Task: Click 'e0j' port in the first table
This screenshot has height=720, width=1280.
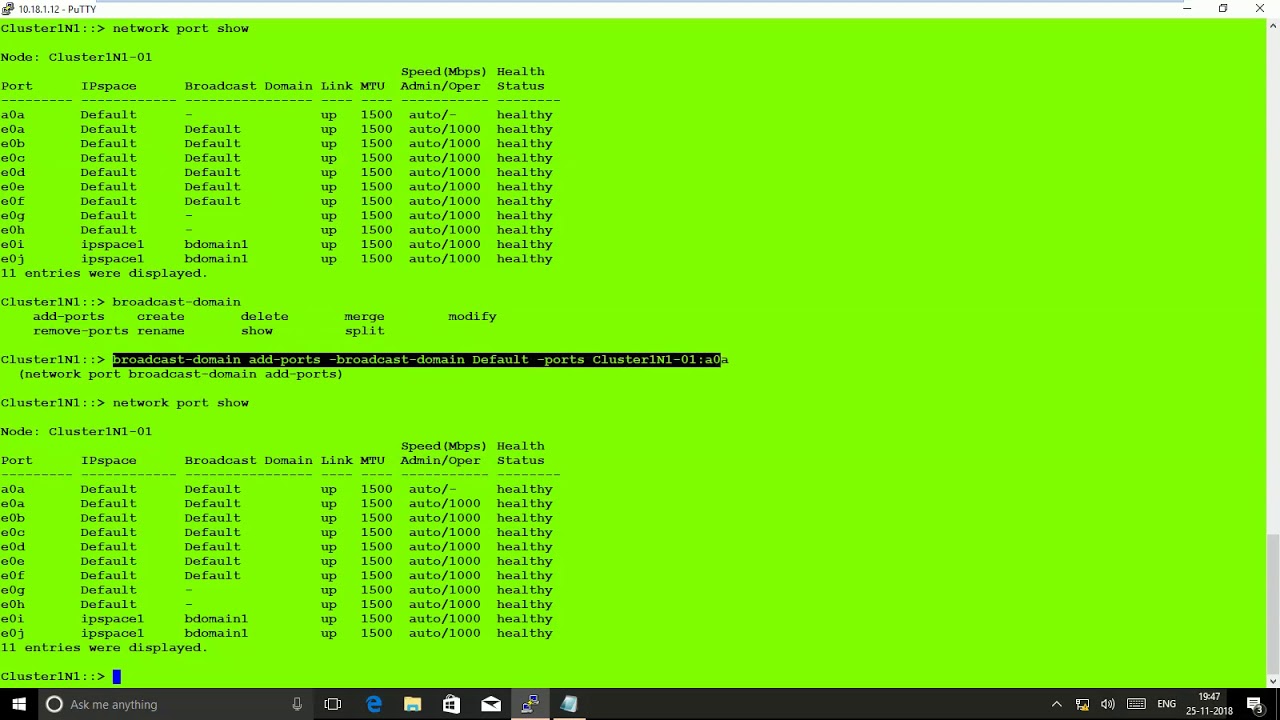Action: 12,259
